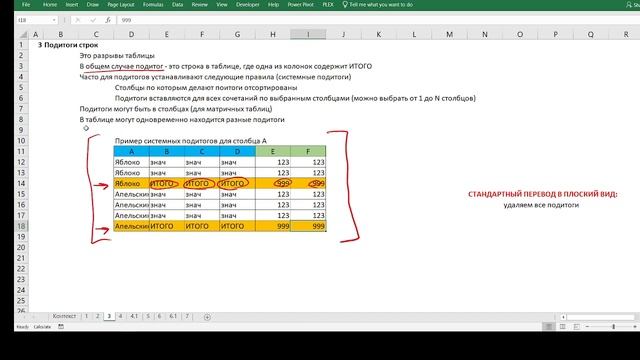Viewport: 640px width, 360px height.
Task: Click 'Пример системных подитогов для столбца А' caption
Action: tap(191, 141)
